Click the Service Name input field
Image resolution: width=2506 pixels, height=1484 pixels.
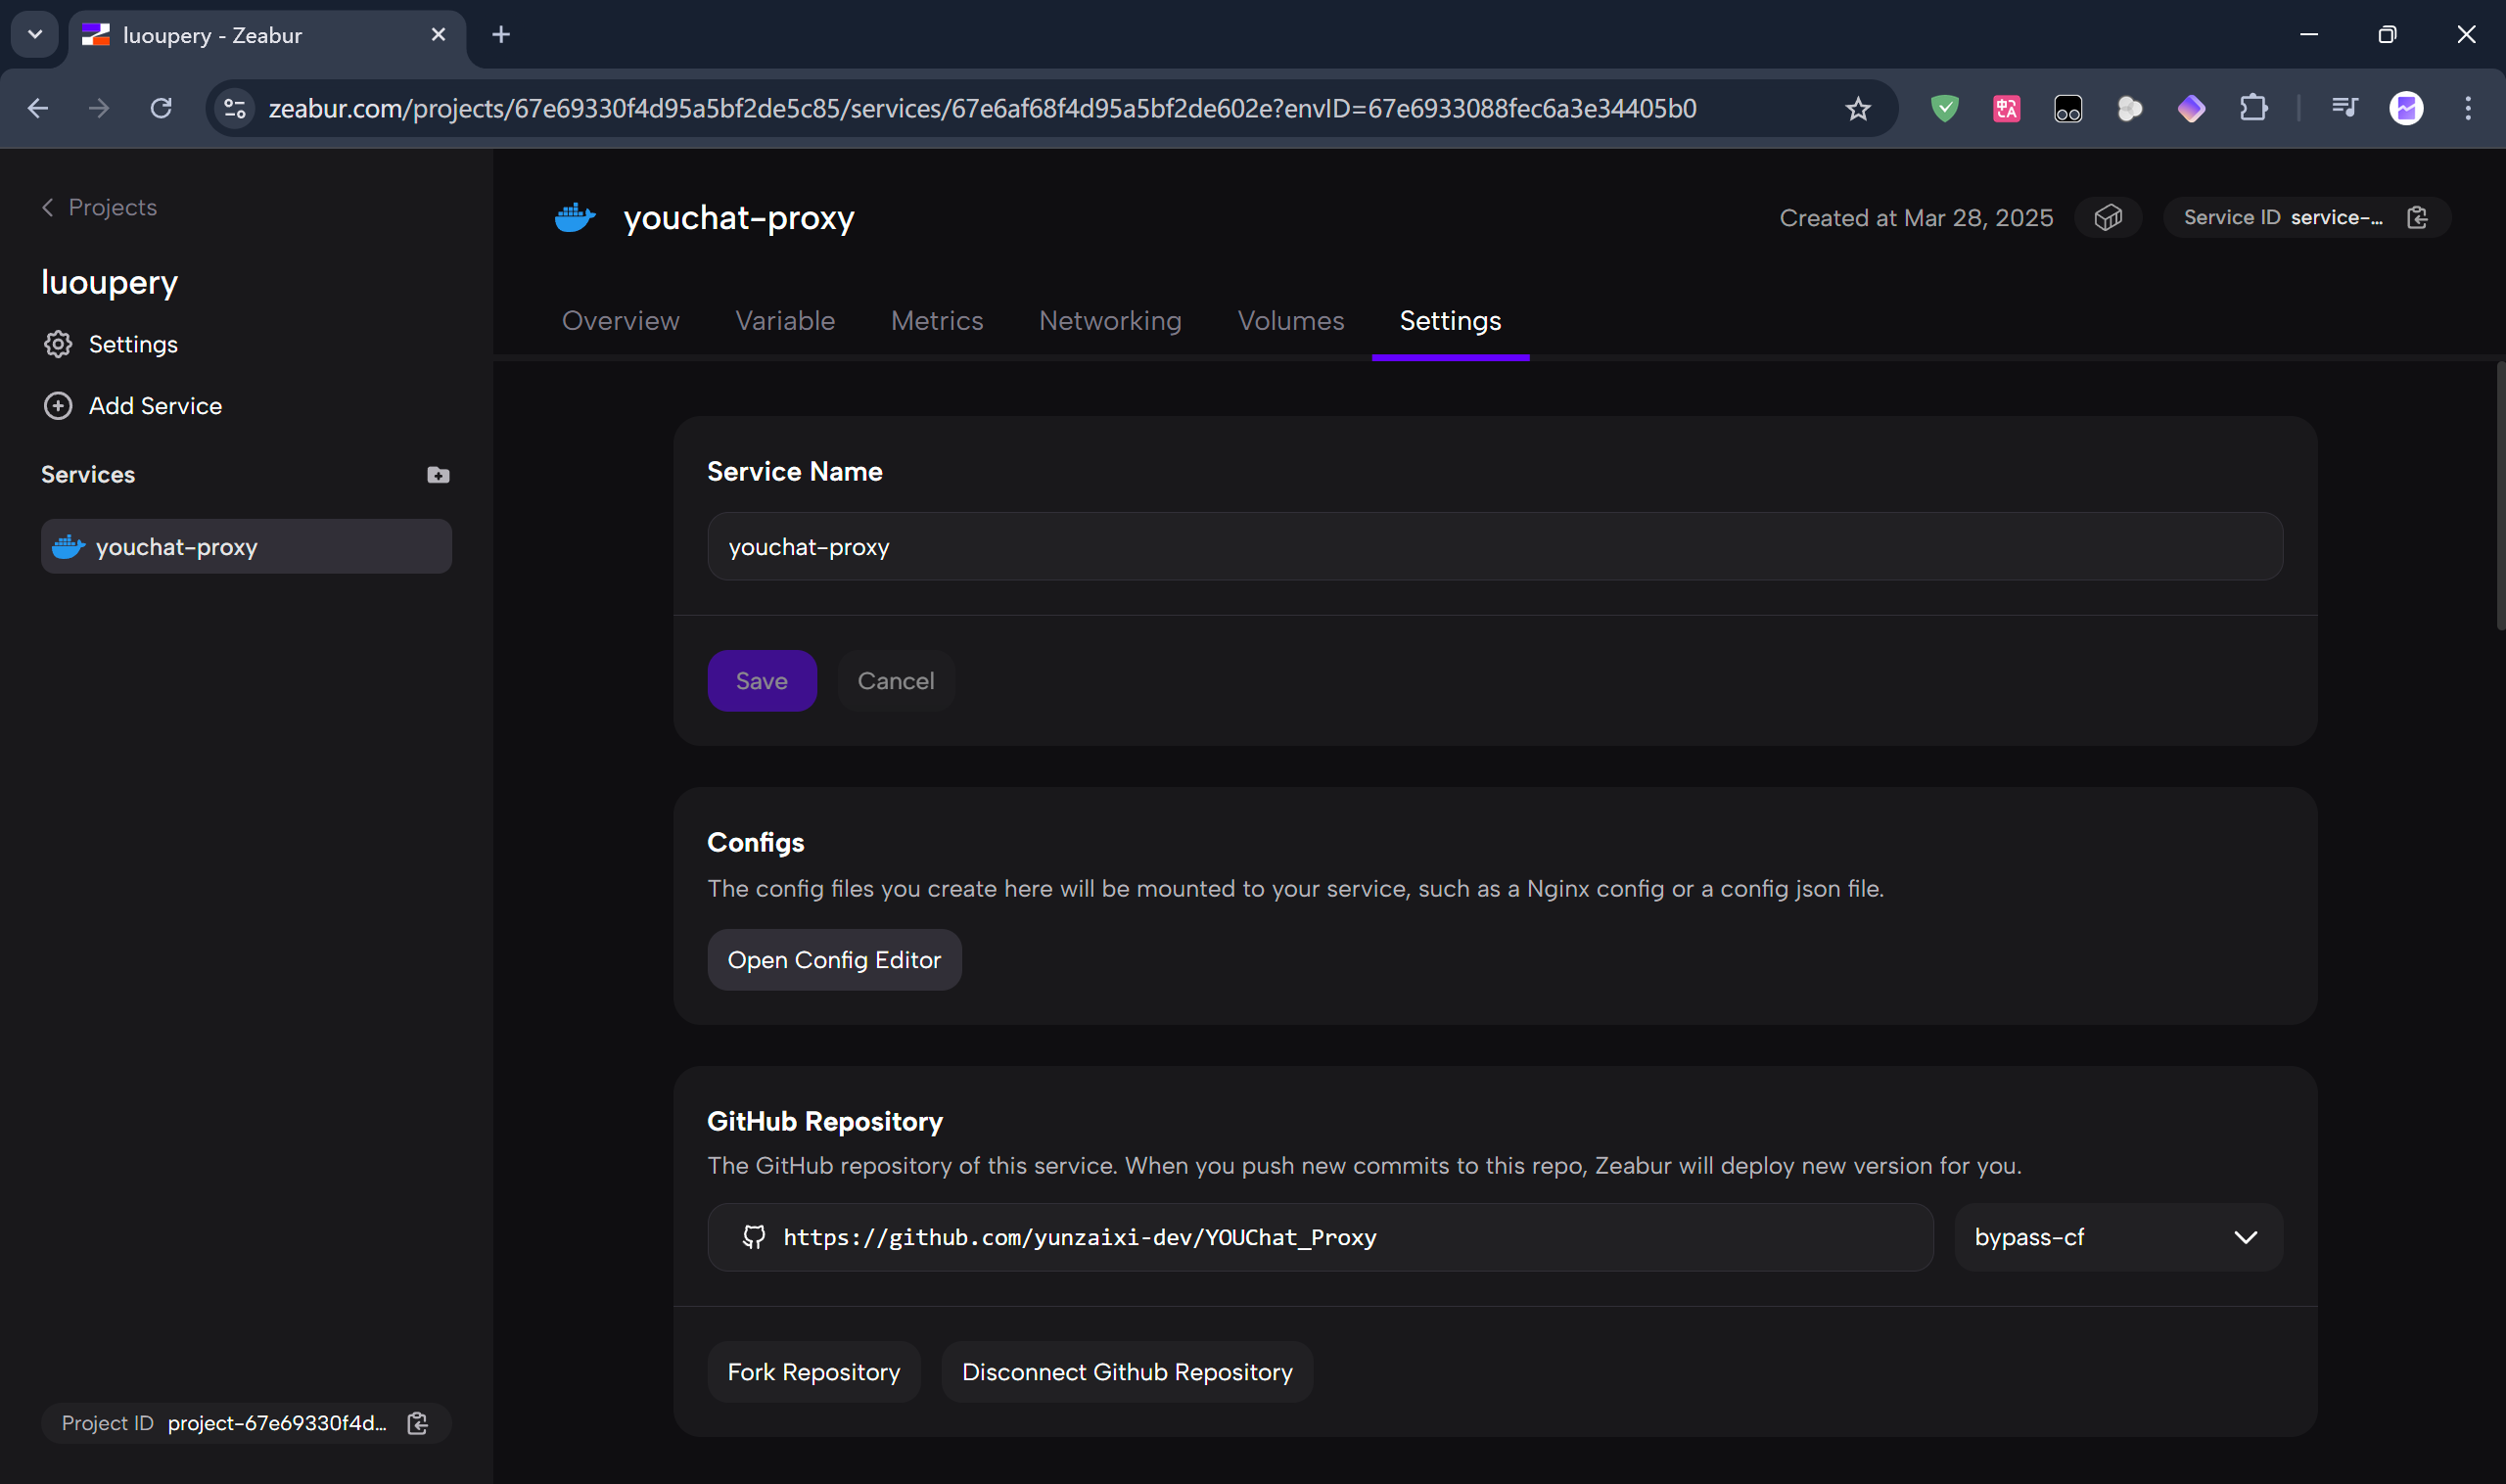(1494, 547)
